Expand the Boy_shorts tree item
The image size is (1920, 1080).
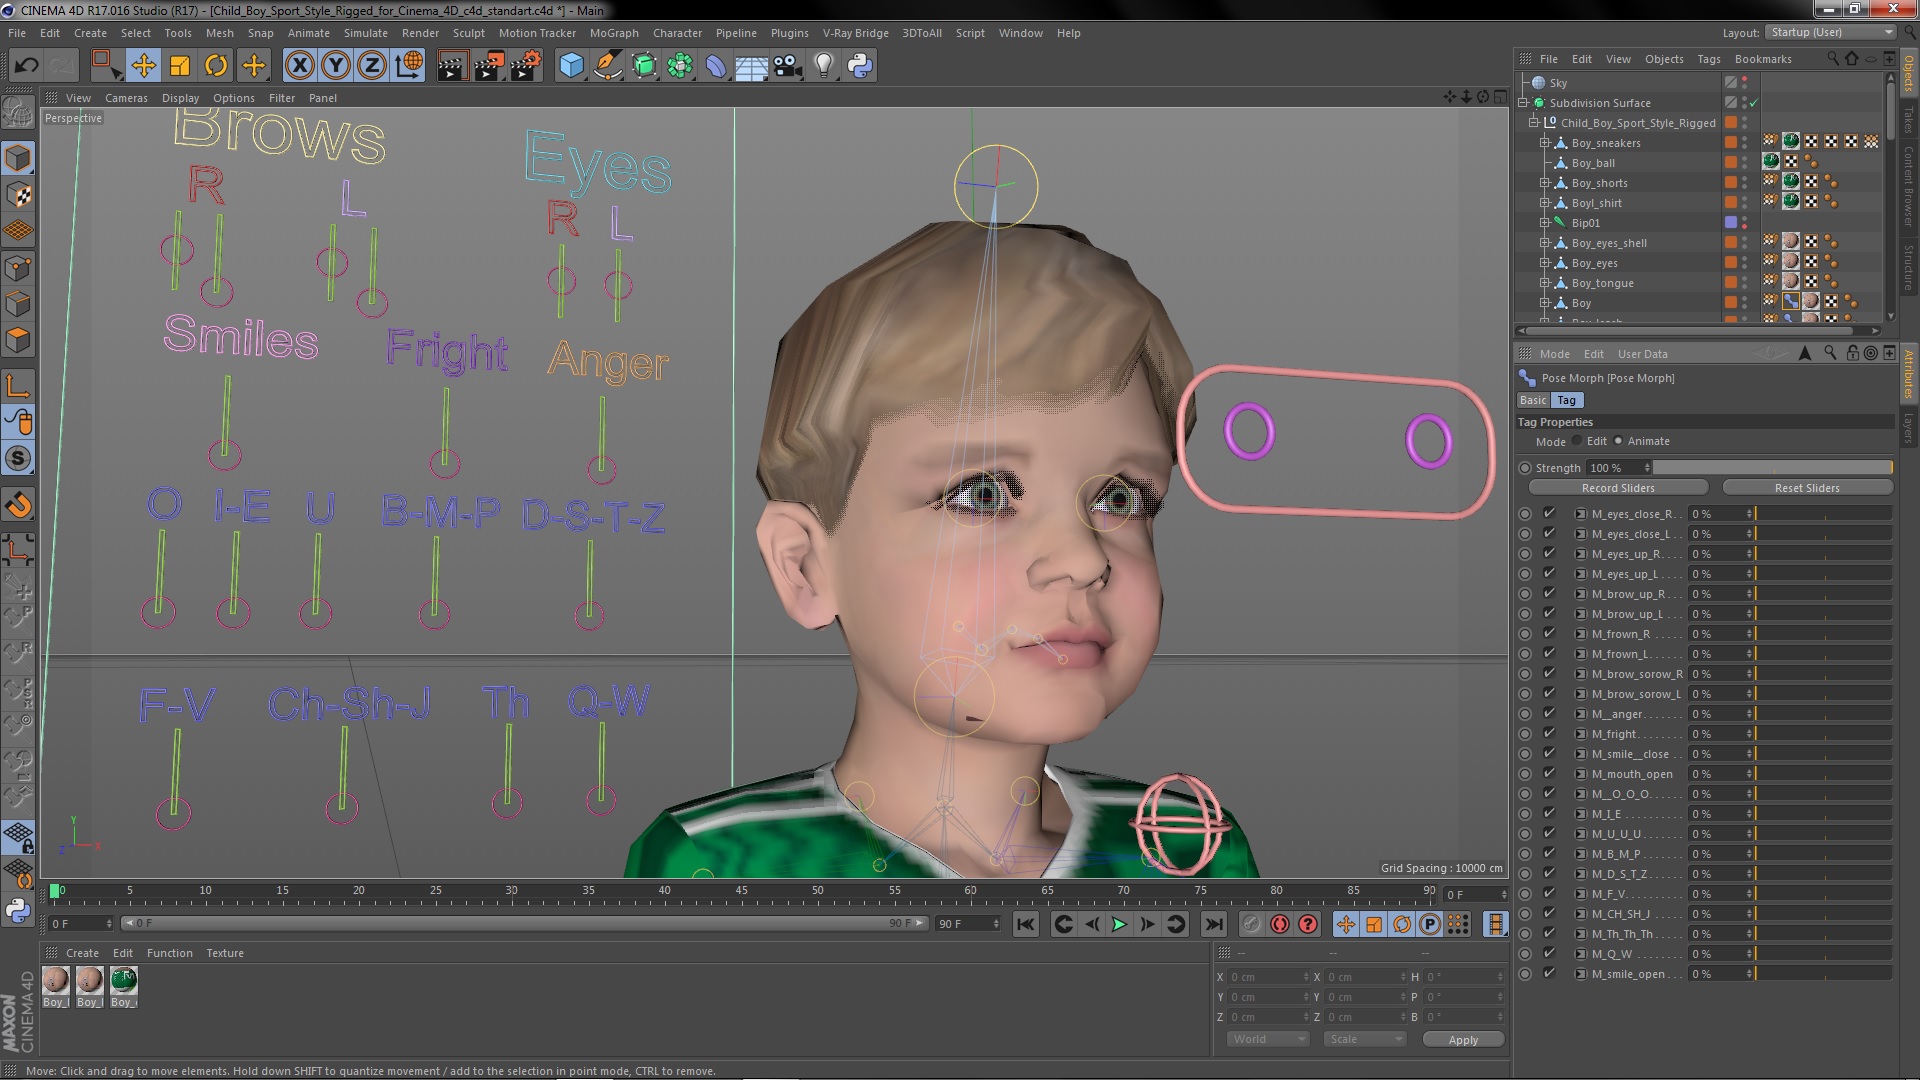click(x=1544, y=183)
